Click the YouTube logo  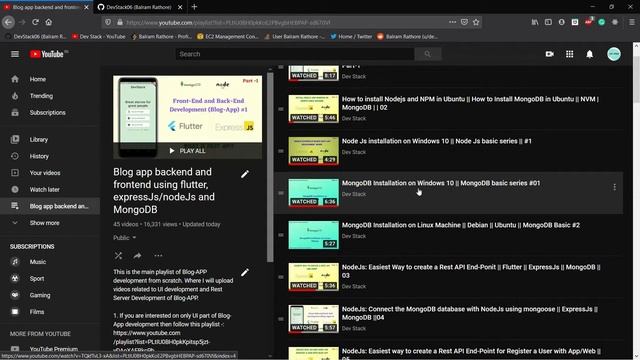[x=47, y=54]
